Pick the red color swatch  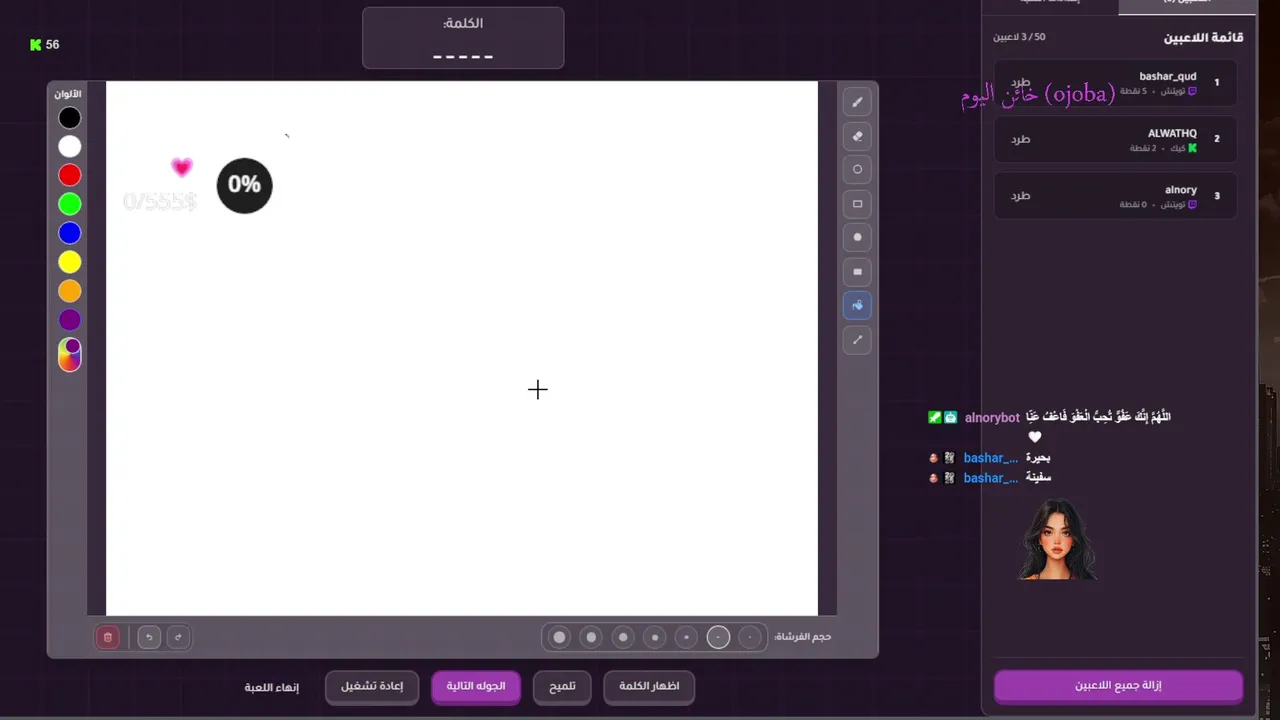tap(69, 176)
